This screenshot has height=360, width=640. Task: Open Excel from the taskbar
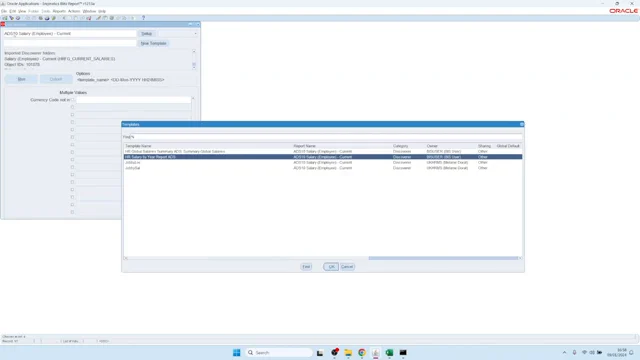pyautogui.click(x=389, y=353)
